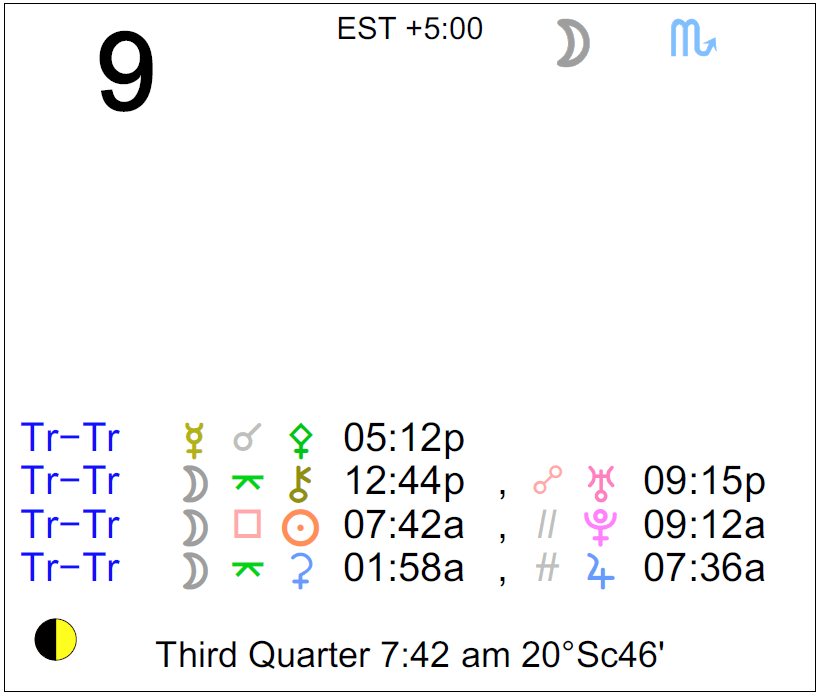The height and width of the screenshot is (696, 818).
Task: Click the gray conjunction symbol after Mercury
Action: point(246,439)
